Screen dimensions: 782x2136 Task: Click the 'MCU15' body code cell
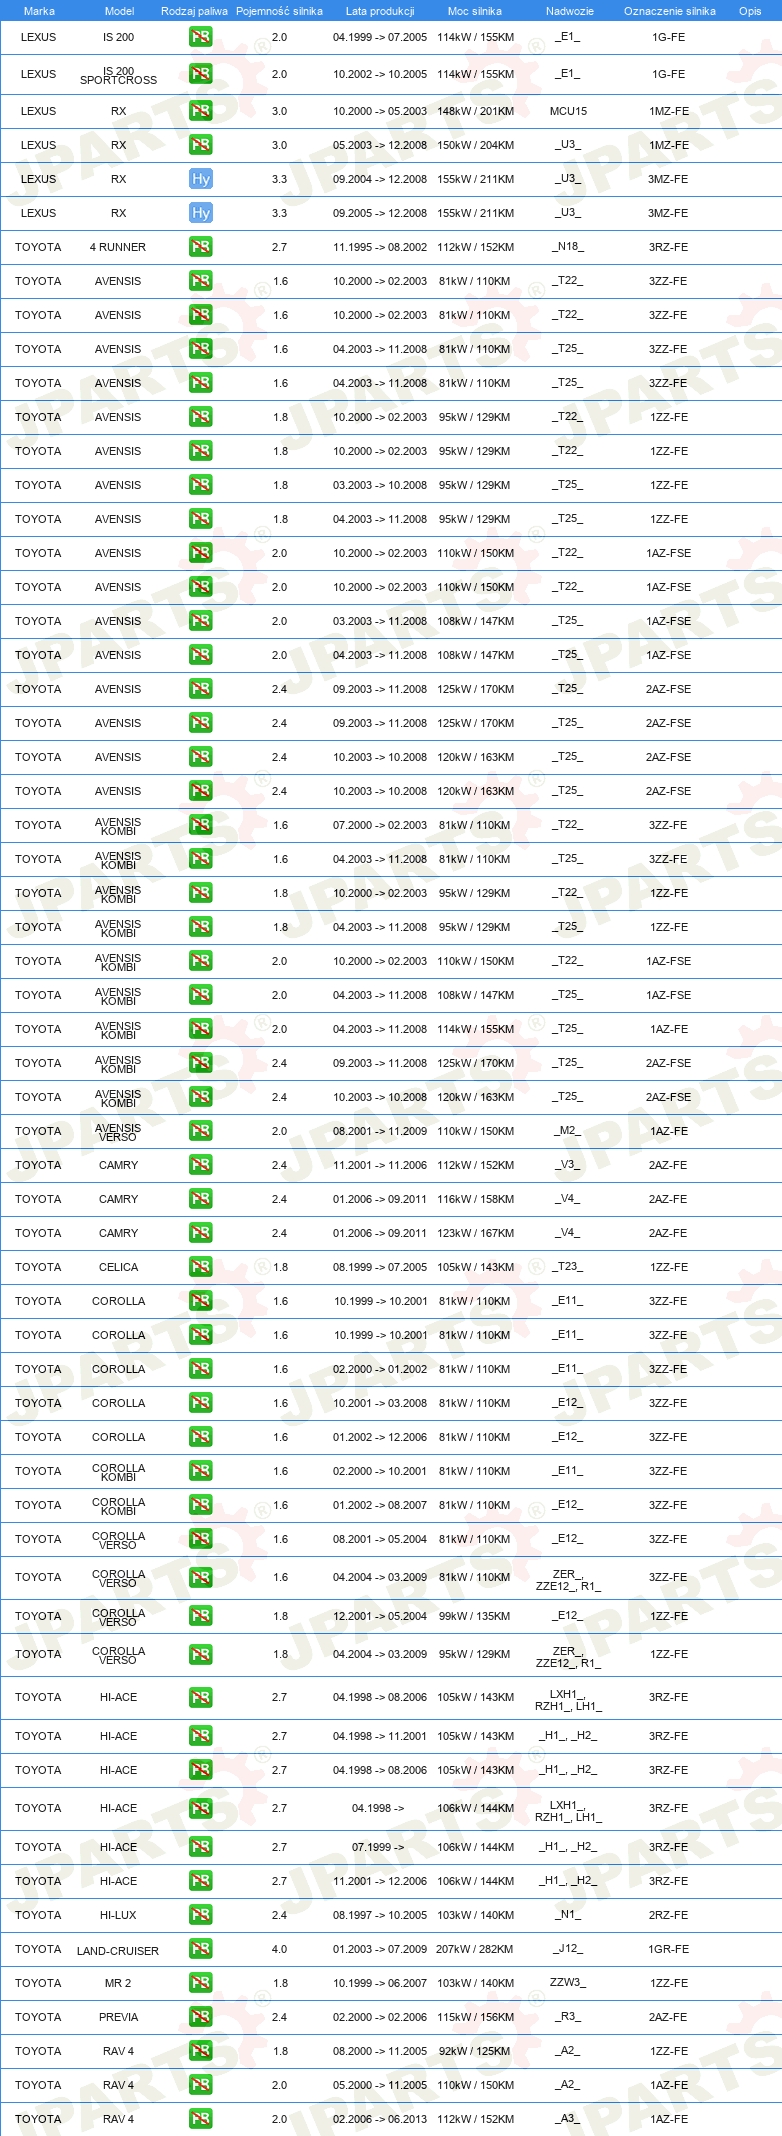point(568,111)
